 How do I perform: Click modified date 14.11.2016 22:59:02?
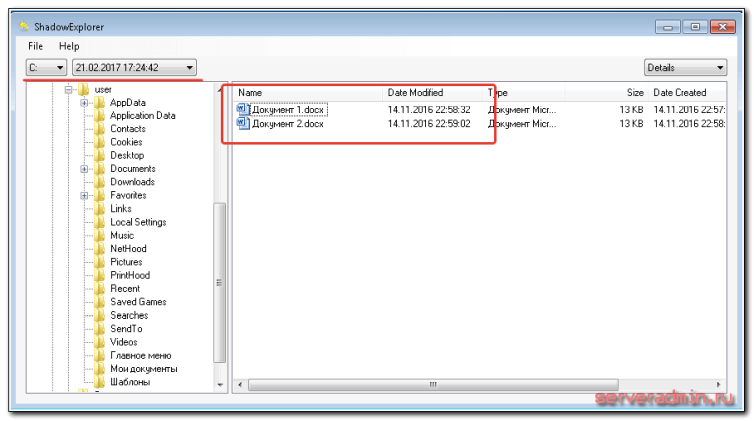point(429,124)
